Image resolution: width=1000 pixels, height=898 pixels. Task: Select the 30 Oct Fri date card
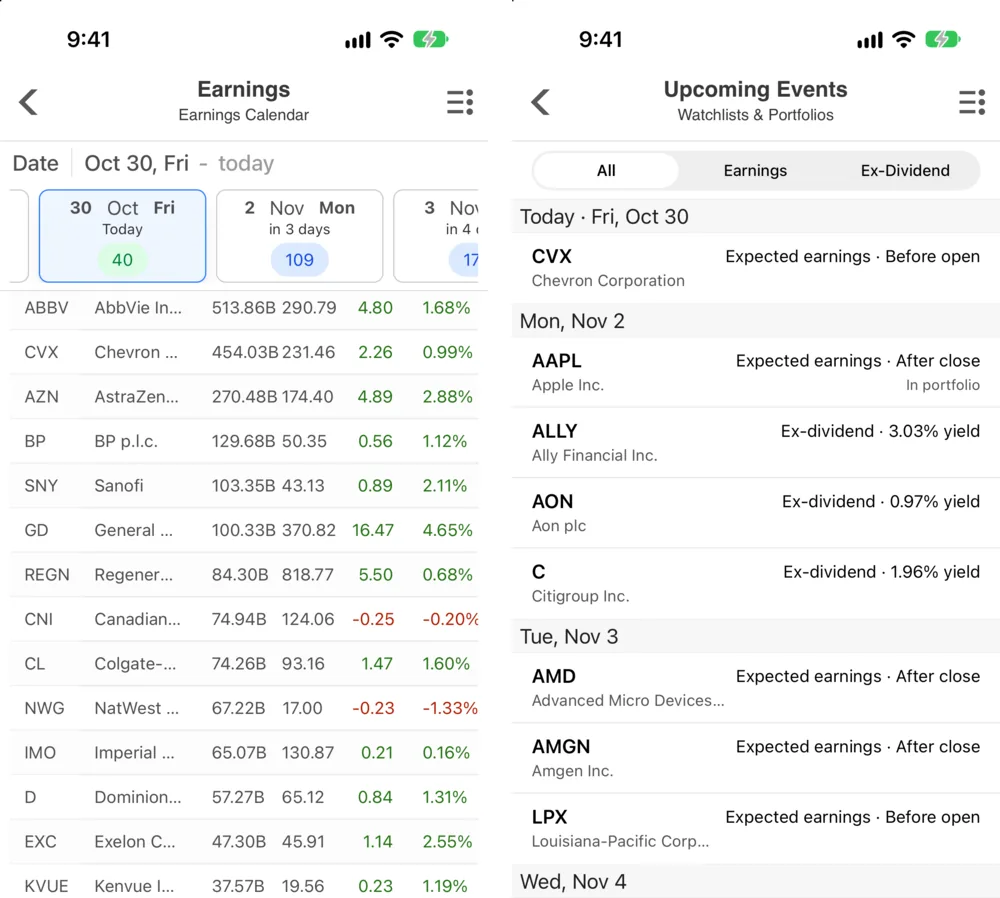point(122,235)
